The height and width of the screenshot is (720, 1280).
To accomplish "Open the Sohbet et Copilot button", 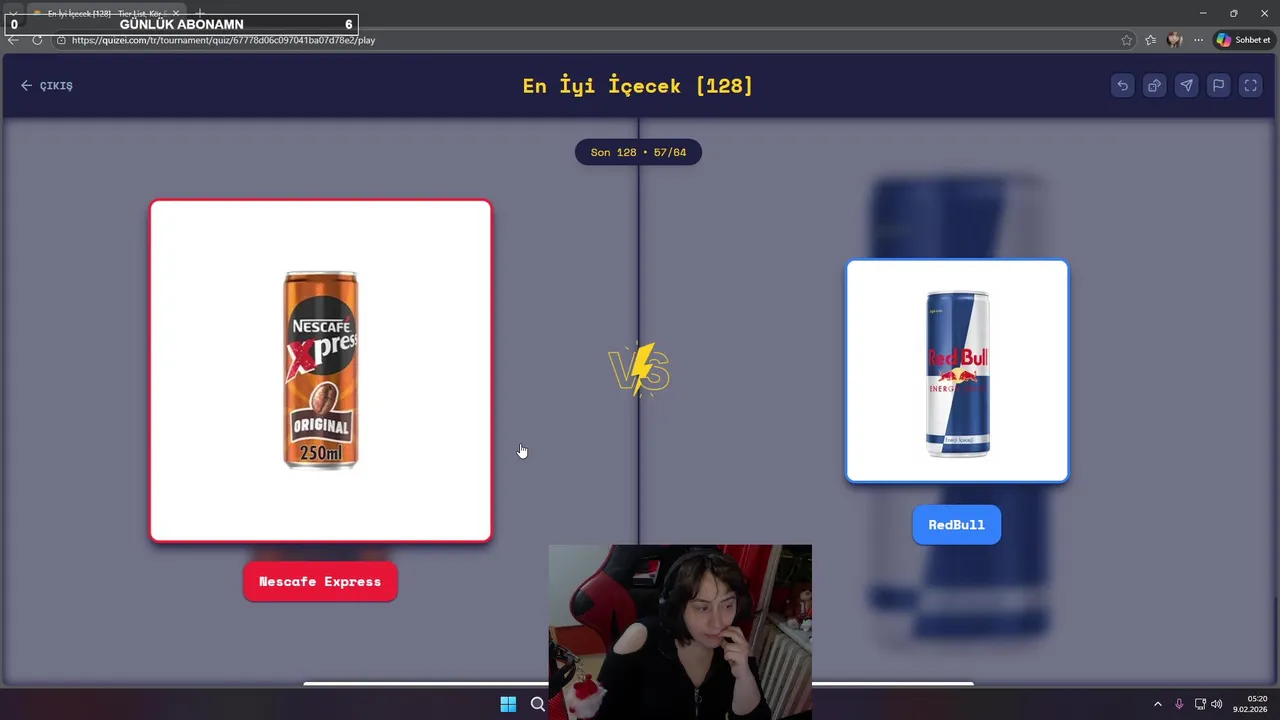I will pyautogui.click(x=1243, y=40).
